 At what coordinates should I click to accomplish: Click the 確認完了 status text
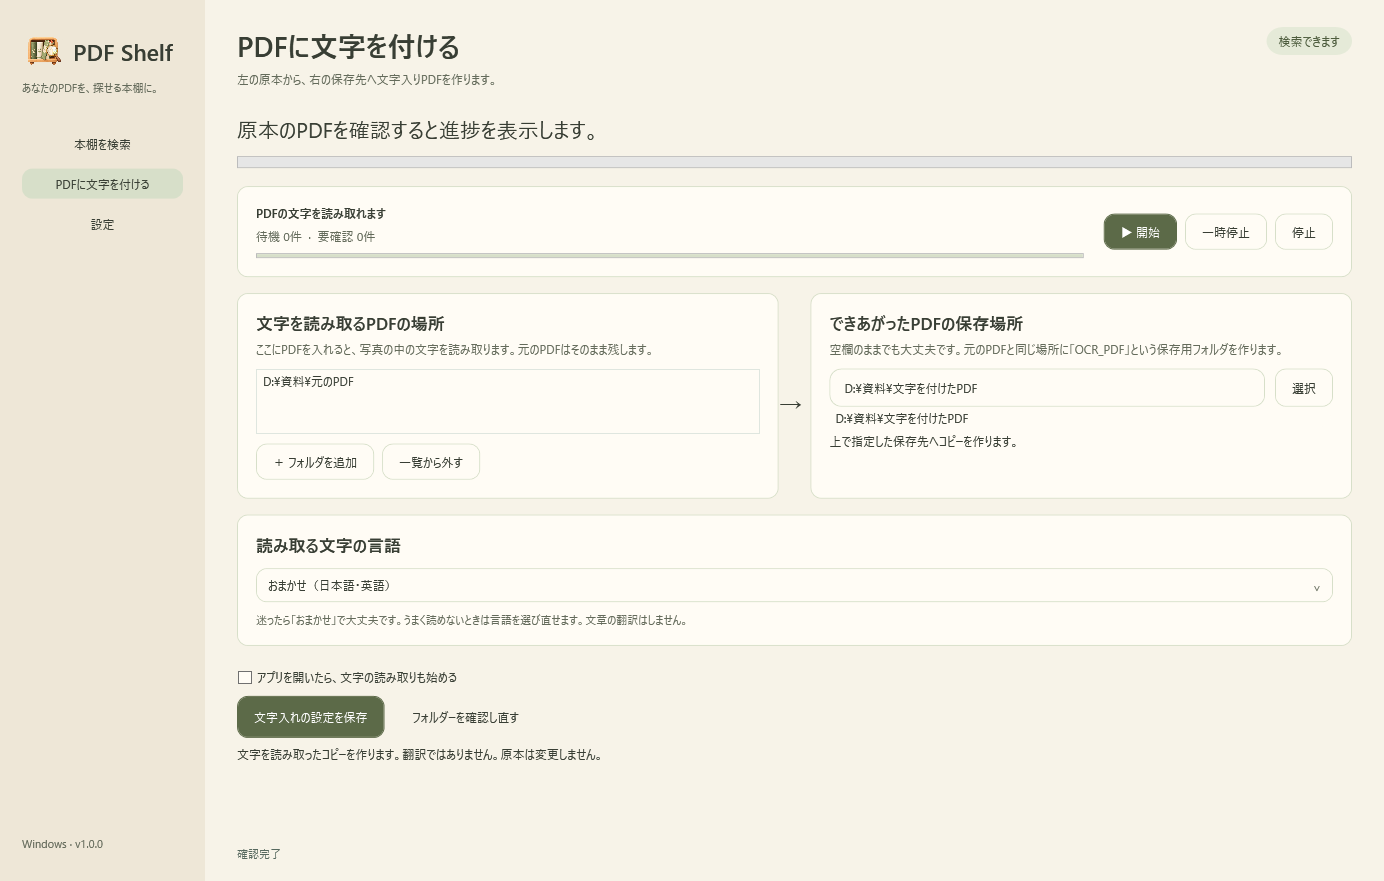(x=259, y=854)
